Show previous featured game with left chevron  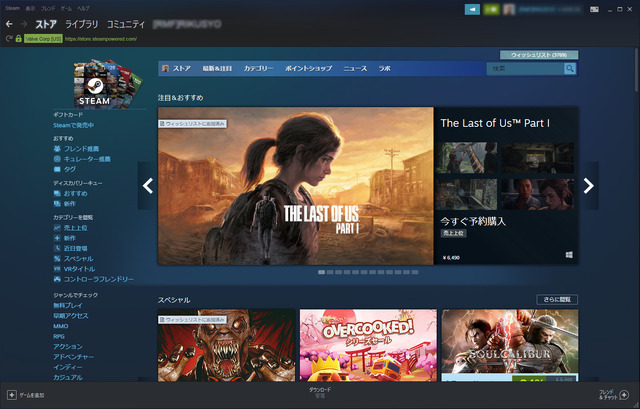point(147,186)
